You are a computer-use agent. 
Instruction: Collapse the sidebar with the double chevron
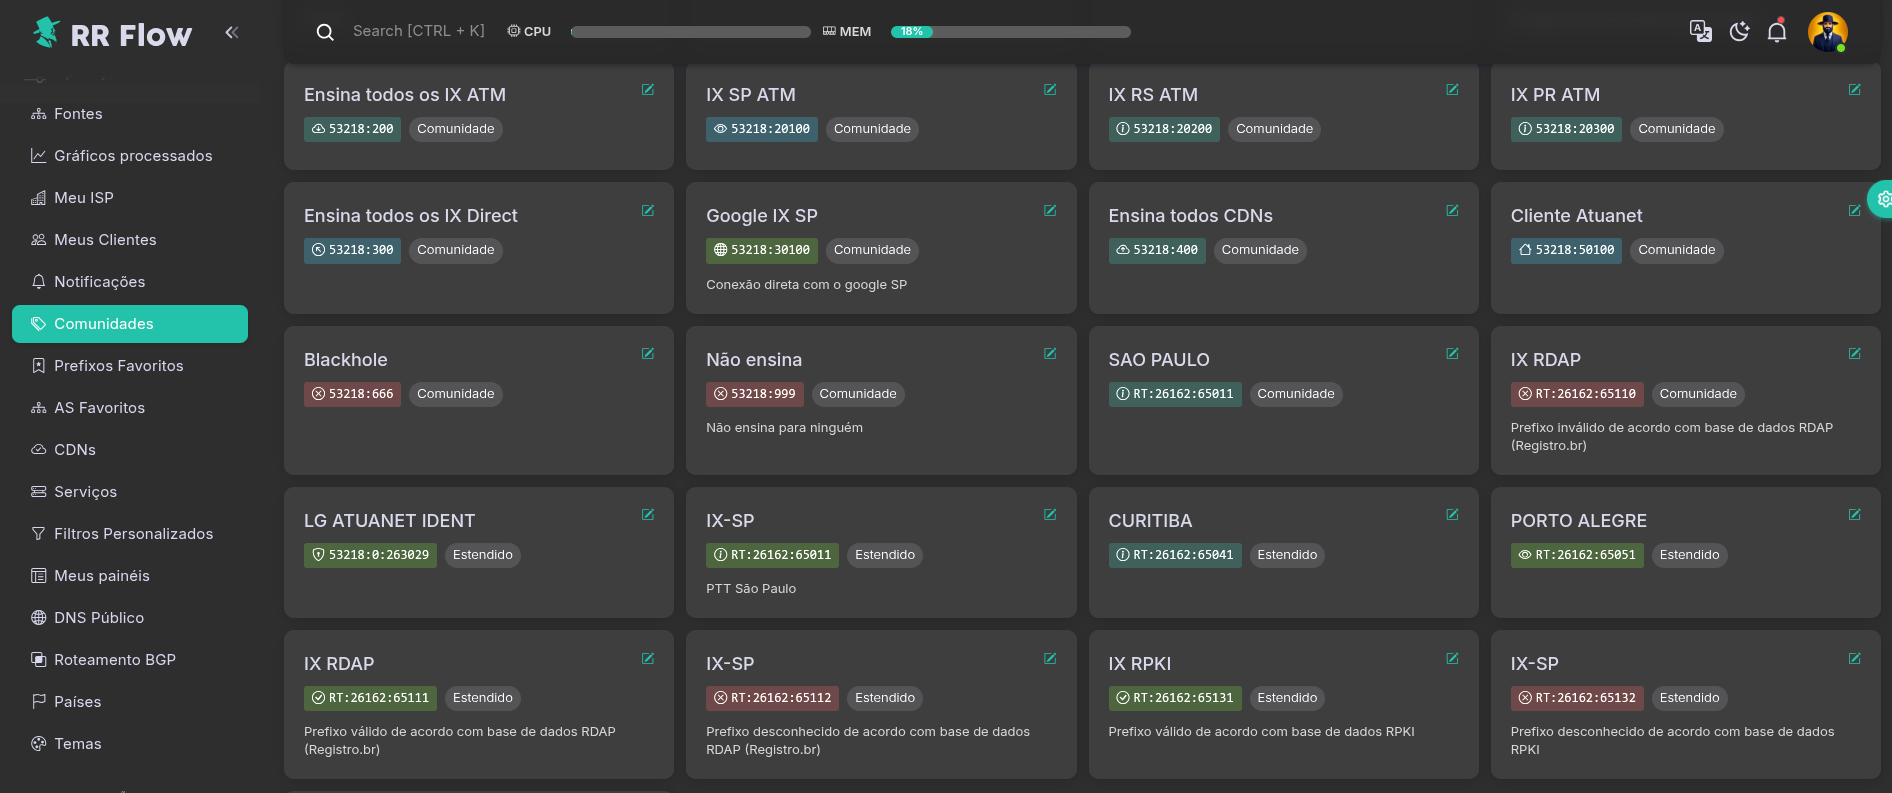point(231,32)
